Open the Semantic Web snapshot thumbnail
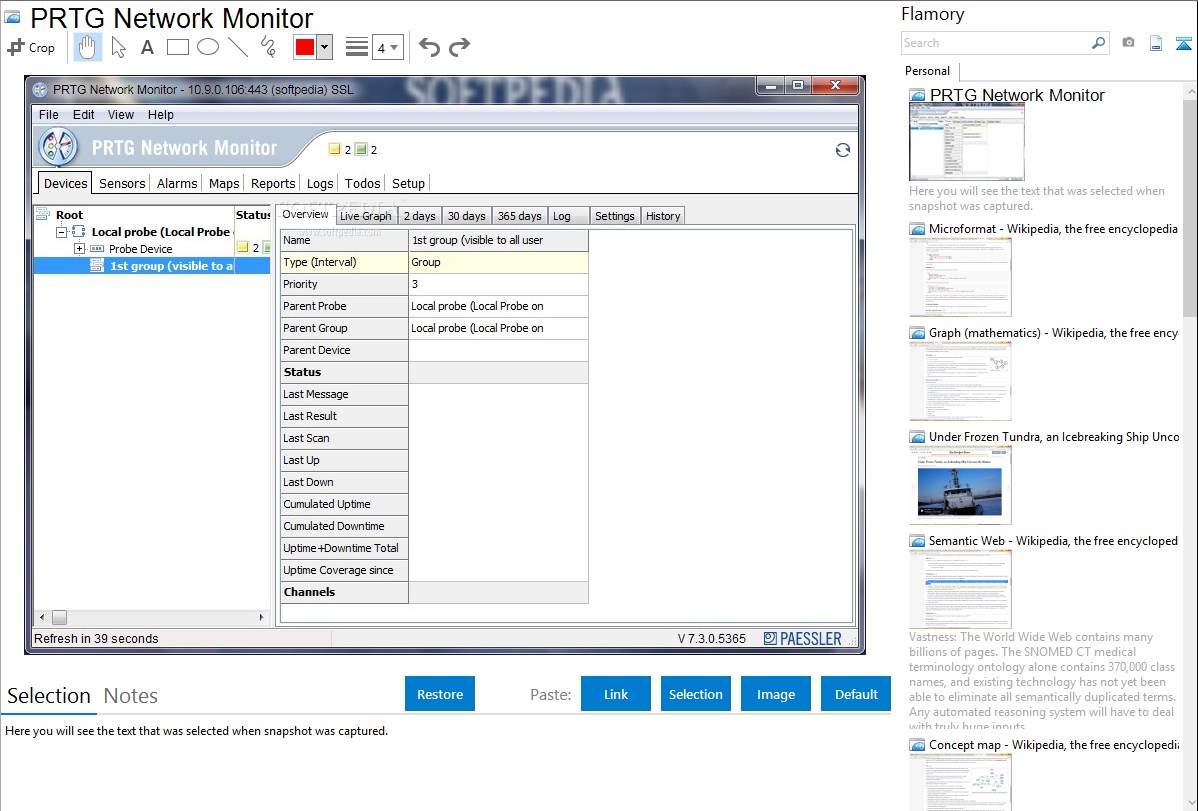This screenshot has width=1198, height=811. pos(960,589)
